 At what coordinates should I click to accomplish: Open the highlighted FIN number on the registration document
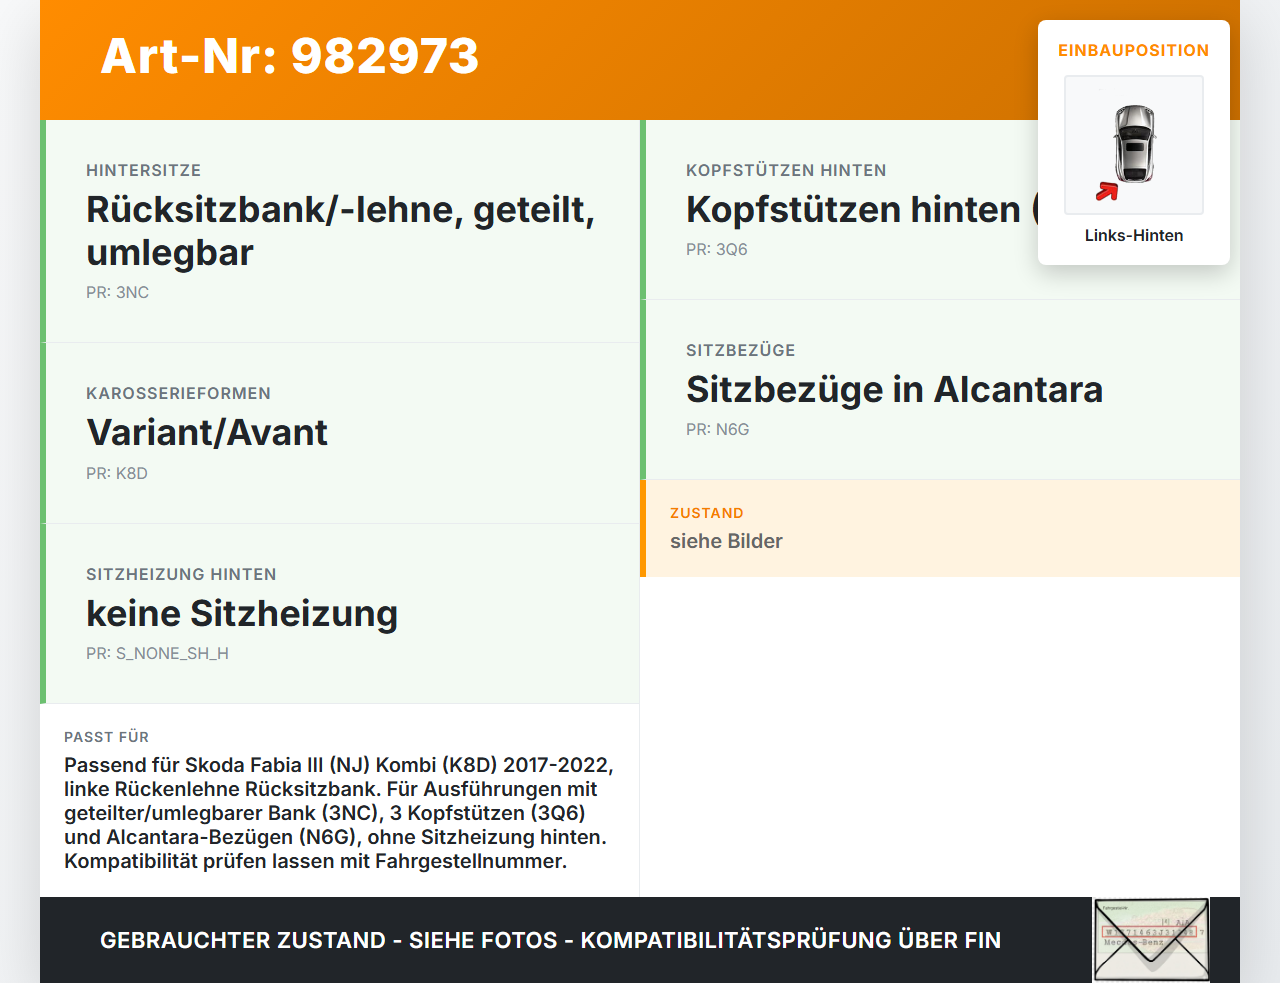(1149, 932)
